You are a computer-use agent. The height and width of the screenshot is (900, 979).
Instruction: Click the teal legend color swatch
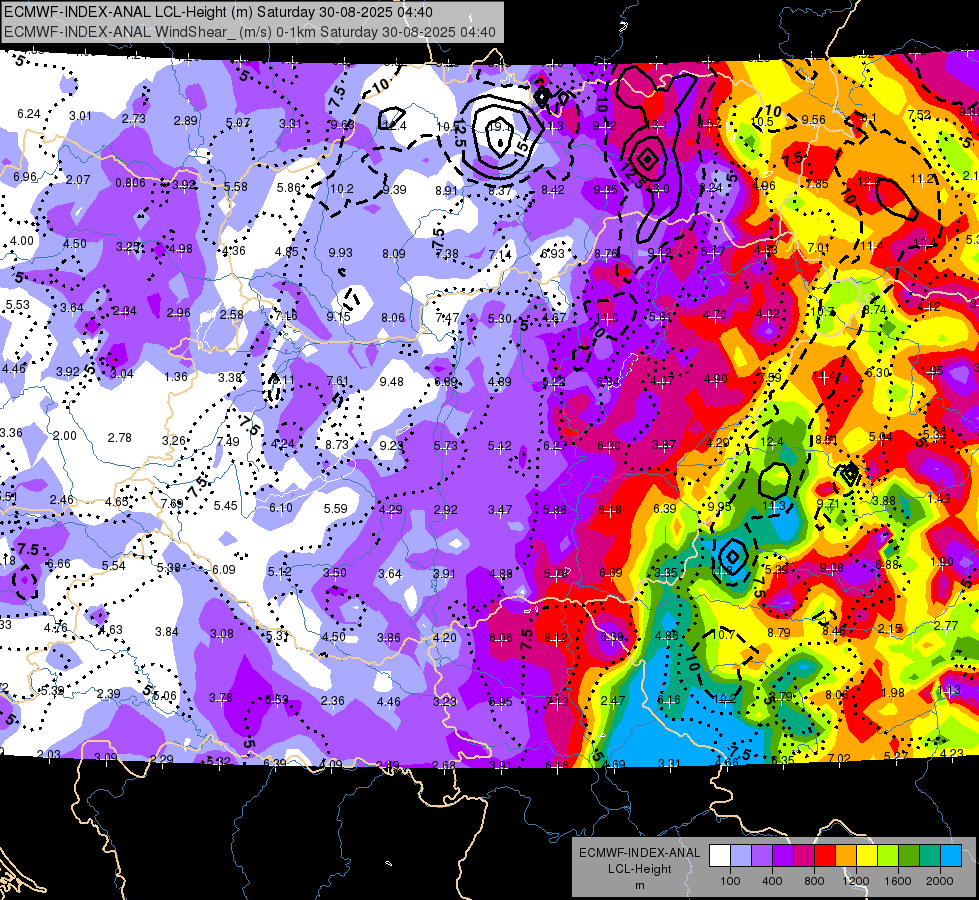929,856
